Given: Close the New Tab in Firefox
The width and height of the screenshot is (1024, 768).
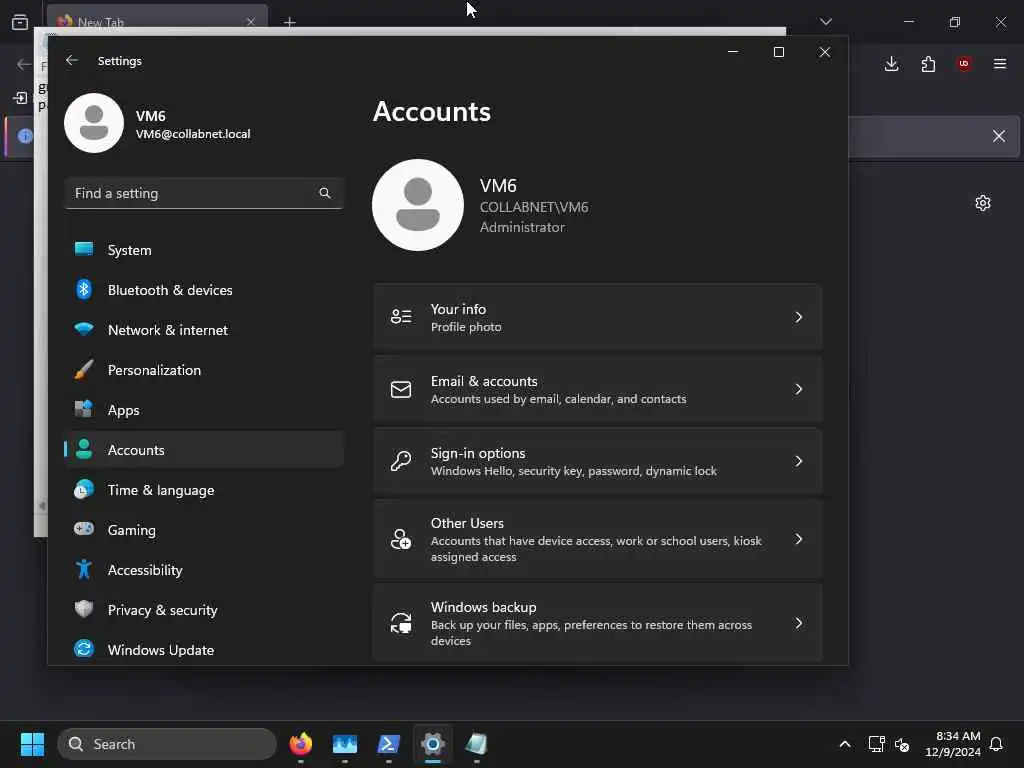Looking at the screenshot, I should click(x=251, y=22).
